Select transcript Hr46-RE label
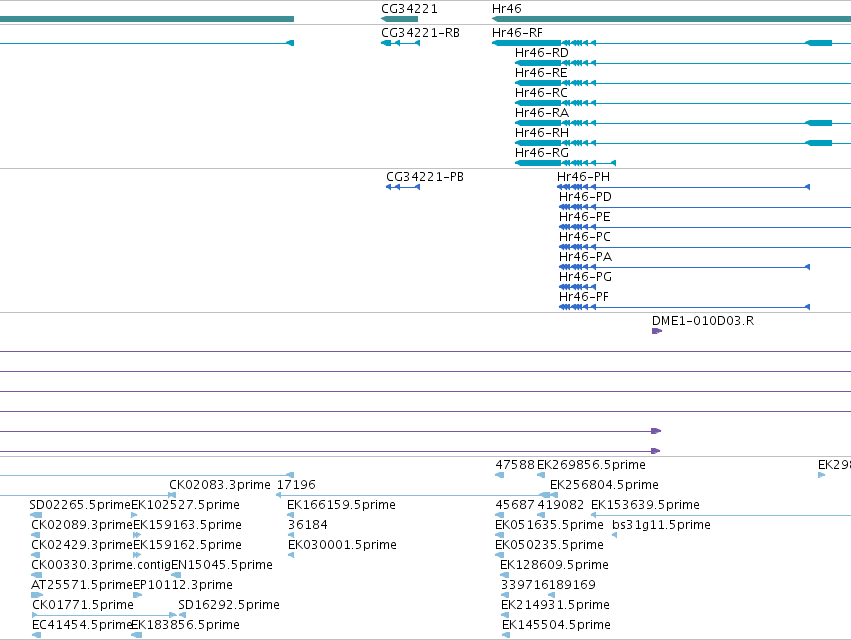Screen dimensions: 851x640 click(541, 73)
